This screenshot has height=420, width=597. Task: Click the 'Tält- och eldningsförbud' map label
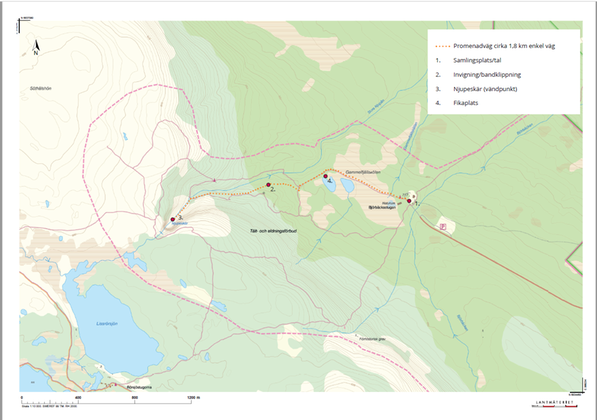pyautogui.click(x=273, y=231)
